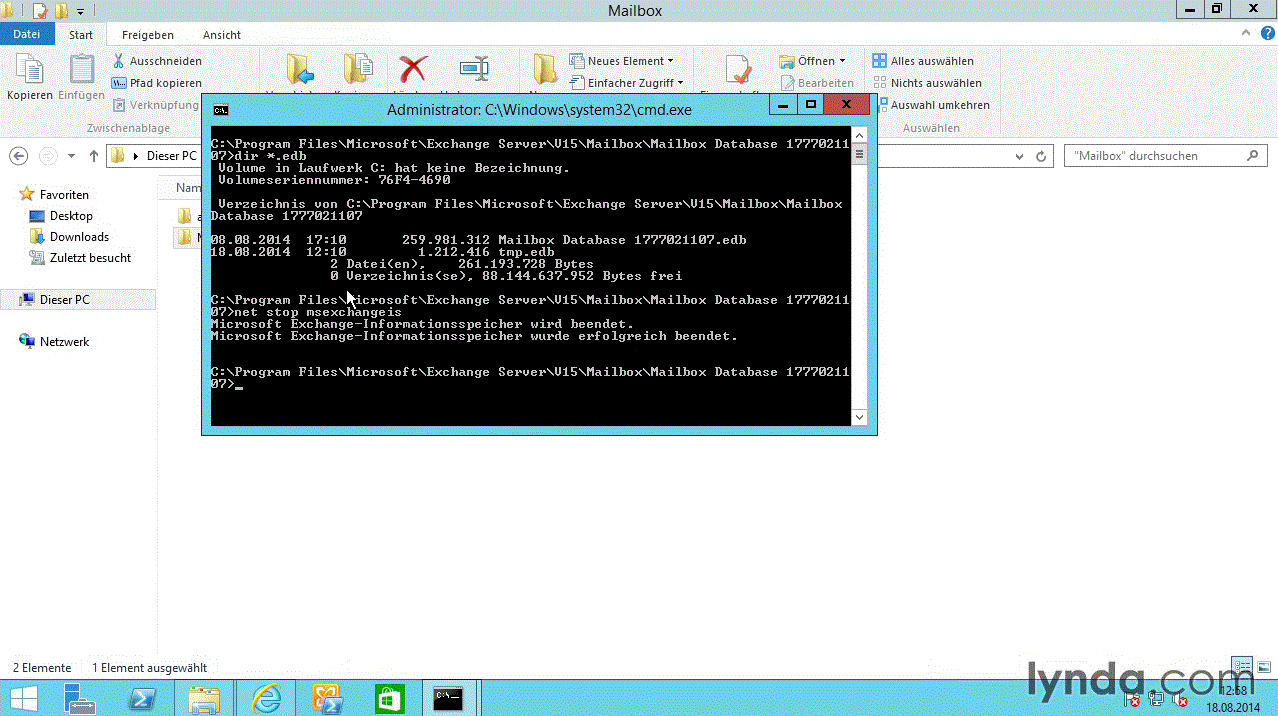Open the Neues Element dropdown

pyautogui.click(x=622, y=61)
